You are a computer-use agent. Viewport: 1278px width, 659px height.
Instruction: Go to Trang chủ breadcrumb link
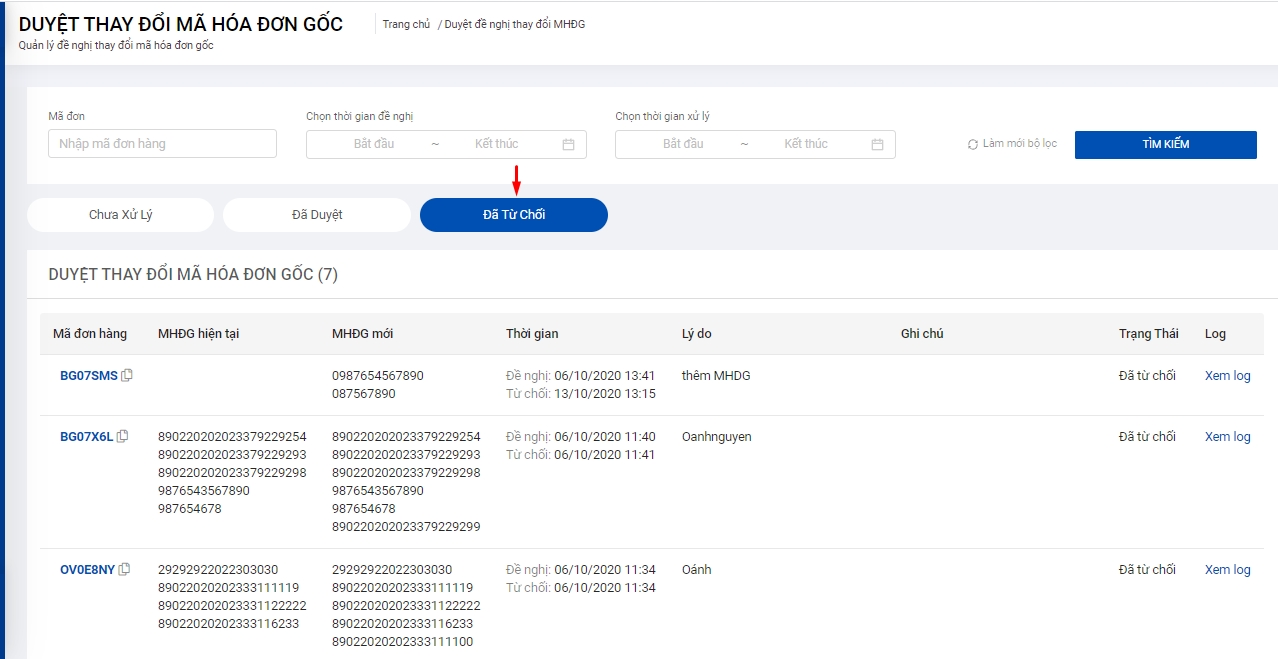pyautogui.click(x=406, y=24)
